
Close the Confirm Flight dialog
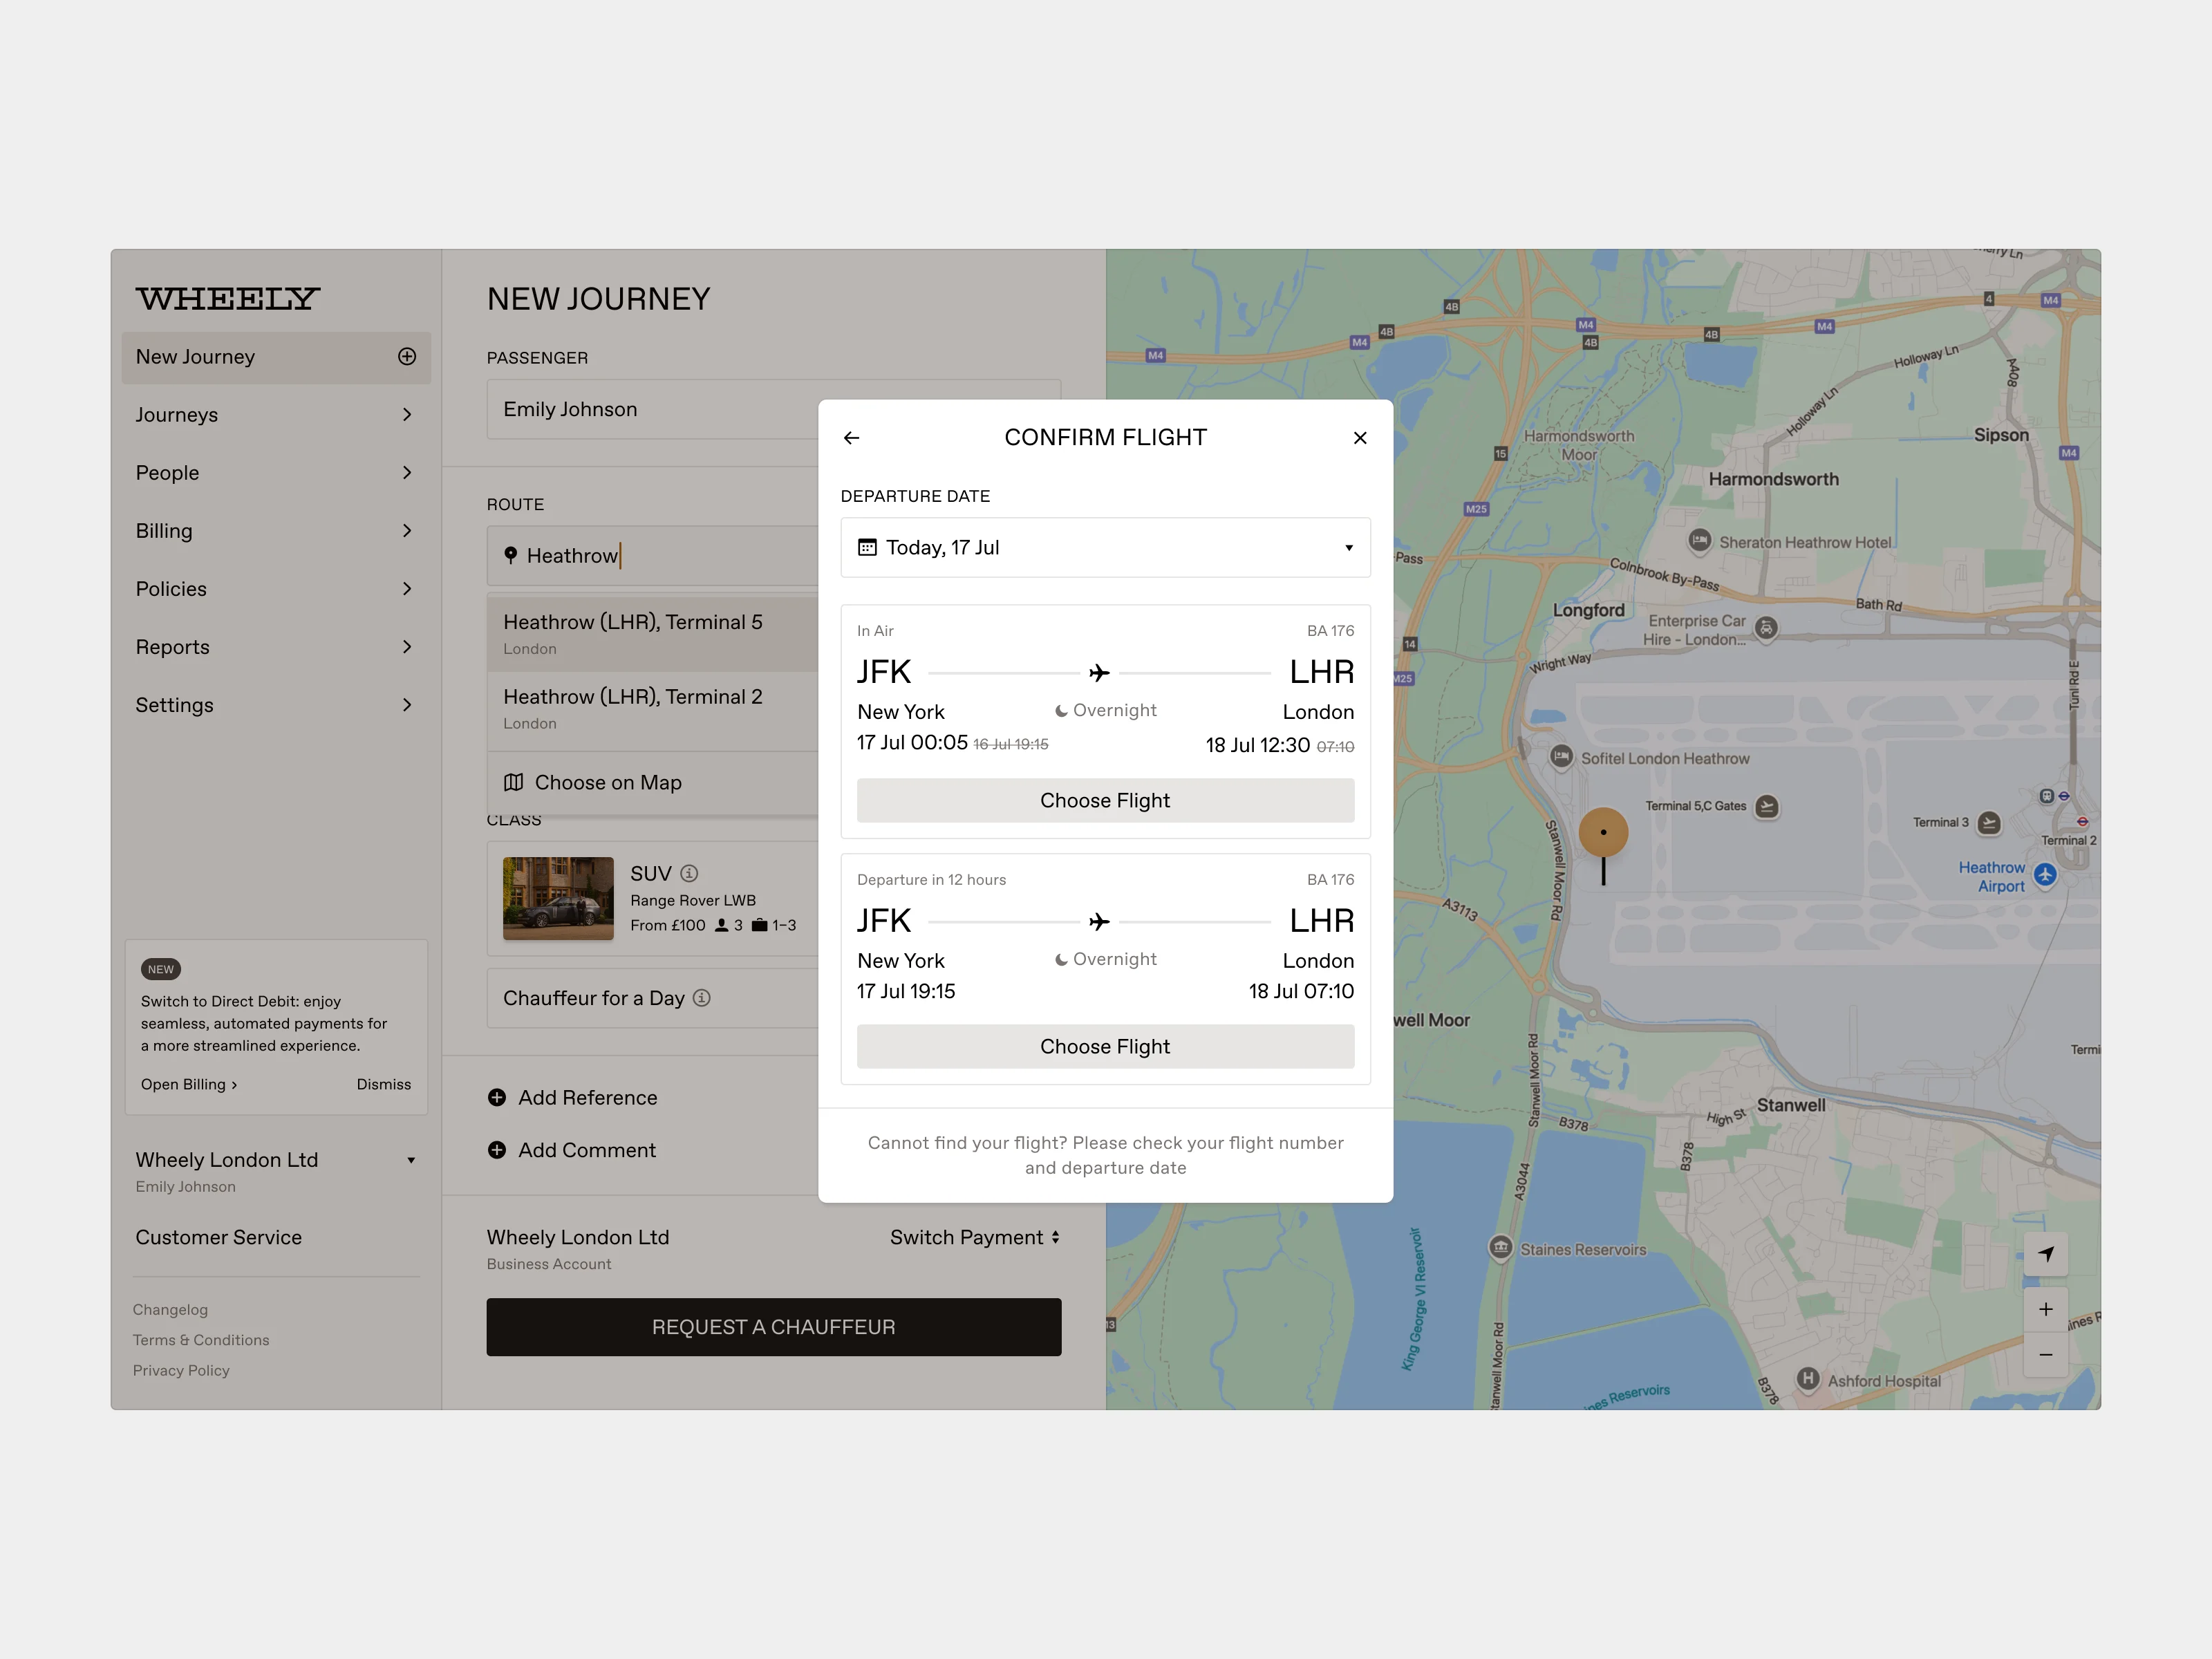pyautogui.click(x=1359, y=438)
